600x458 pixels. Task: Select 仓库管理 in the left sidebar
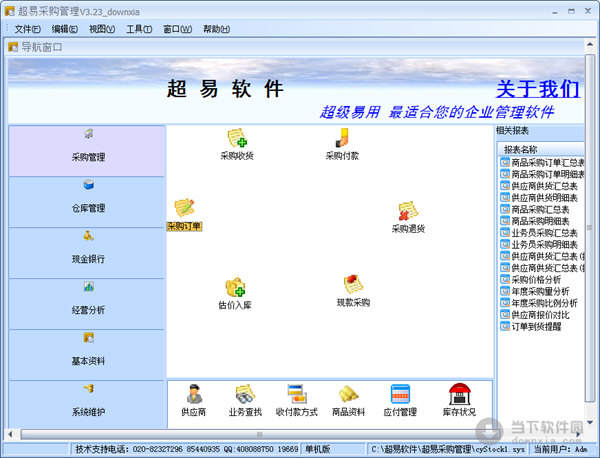coord(87,202)
